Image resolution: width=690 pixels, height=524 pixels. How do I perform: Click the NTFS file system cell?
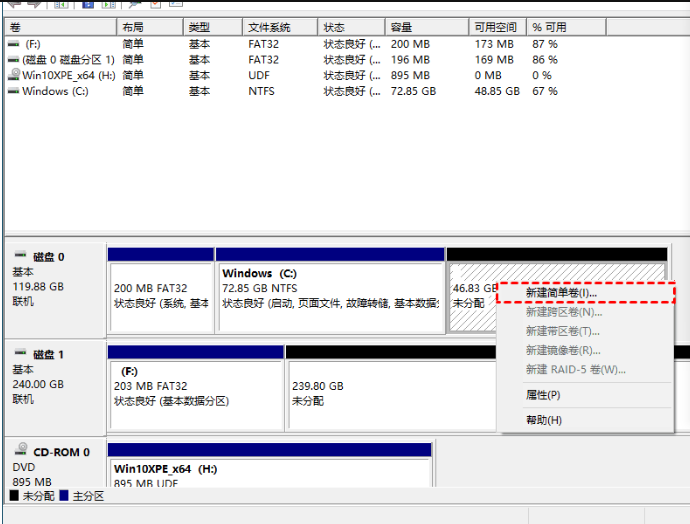click(261, 91)
